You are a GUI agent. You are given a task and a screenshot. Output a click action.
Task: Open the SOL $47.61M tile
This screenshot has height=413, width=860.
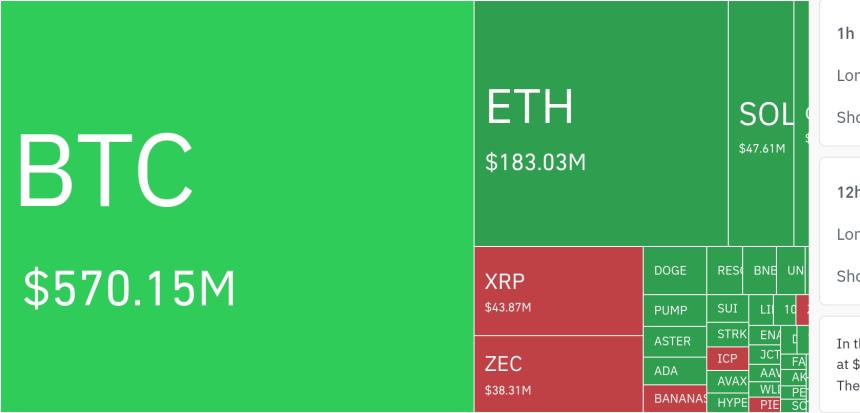760,123
